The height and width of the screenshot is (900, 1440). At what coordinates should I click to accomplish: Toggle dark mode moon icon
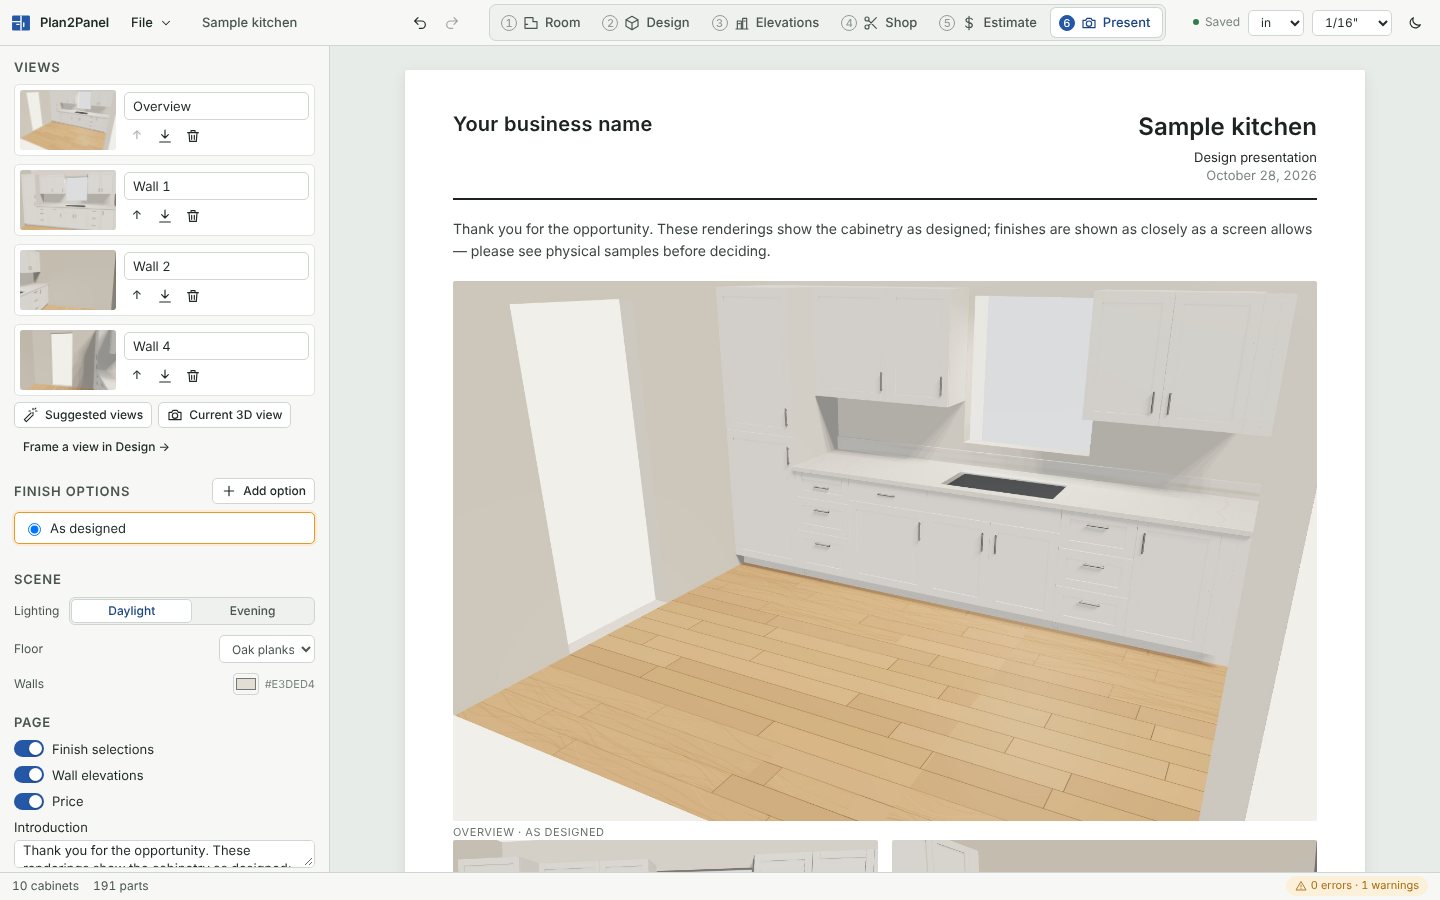point(1415,23)
